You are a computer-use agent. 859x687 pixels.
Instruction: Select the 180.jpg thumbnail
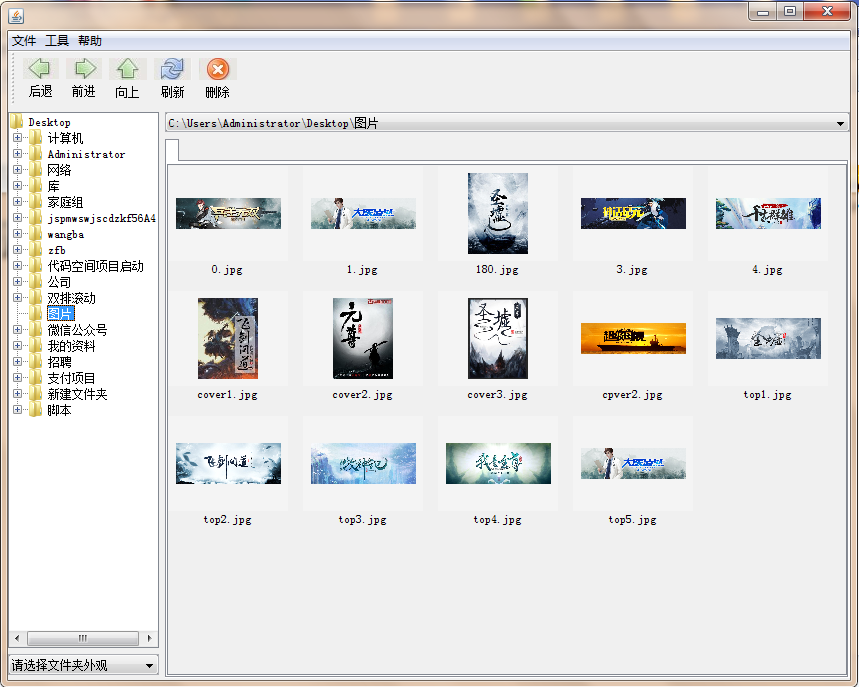[498, 213]
